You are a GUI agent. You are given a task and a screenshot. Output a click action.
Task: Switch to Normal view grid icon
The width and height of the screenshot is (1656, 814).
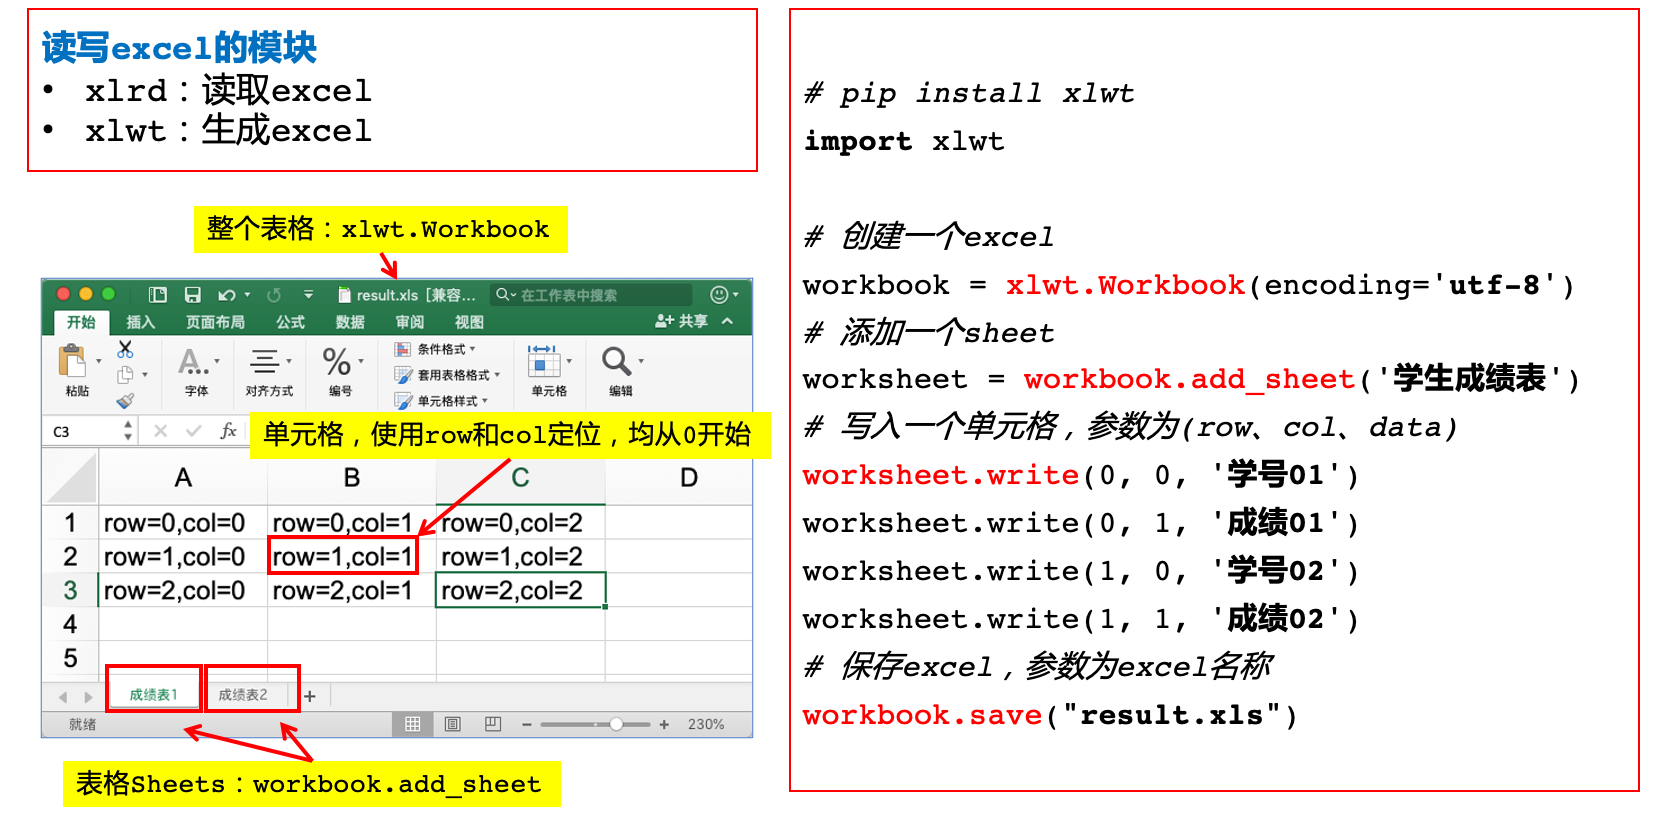pyautogui.click(x=412, y=724)
